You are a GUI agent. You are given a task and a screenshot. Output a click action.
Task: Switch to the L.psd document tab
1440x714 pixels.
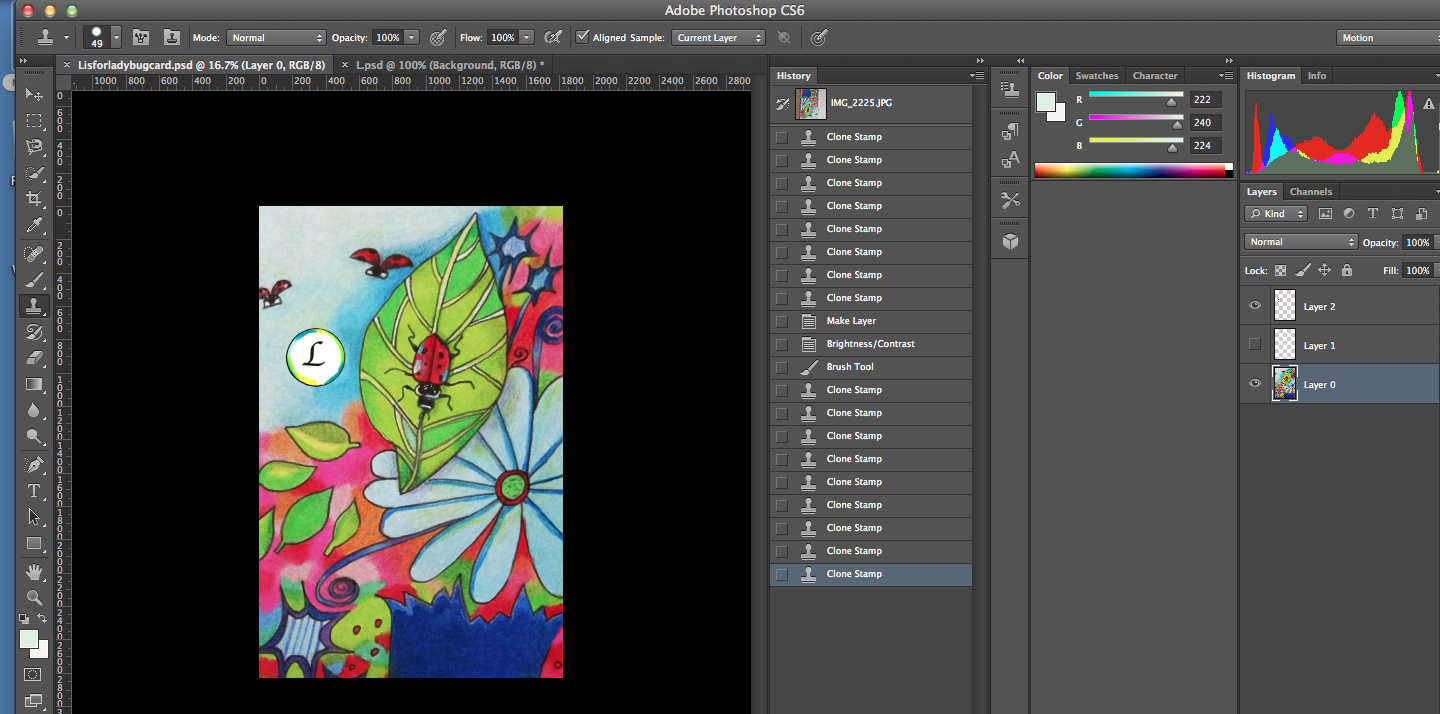[x=449, y=65]
